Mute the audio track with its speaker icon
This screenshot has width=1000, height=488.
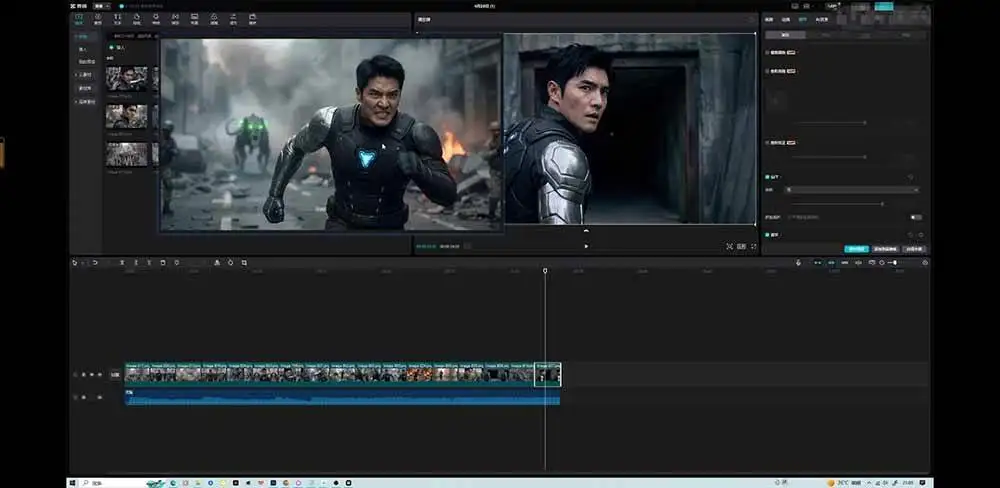coord(99,397)
